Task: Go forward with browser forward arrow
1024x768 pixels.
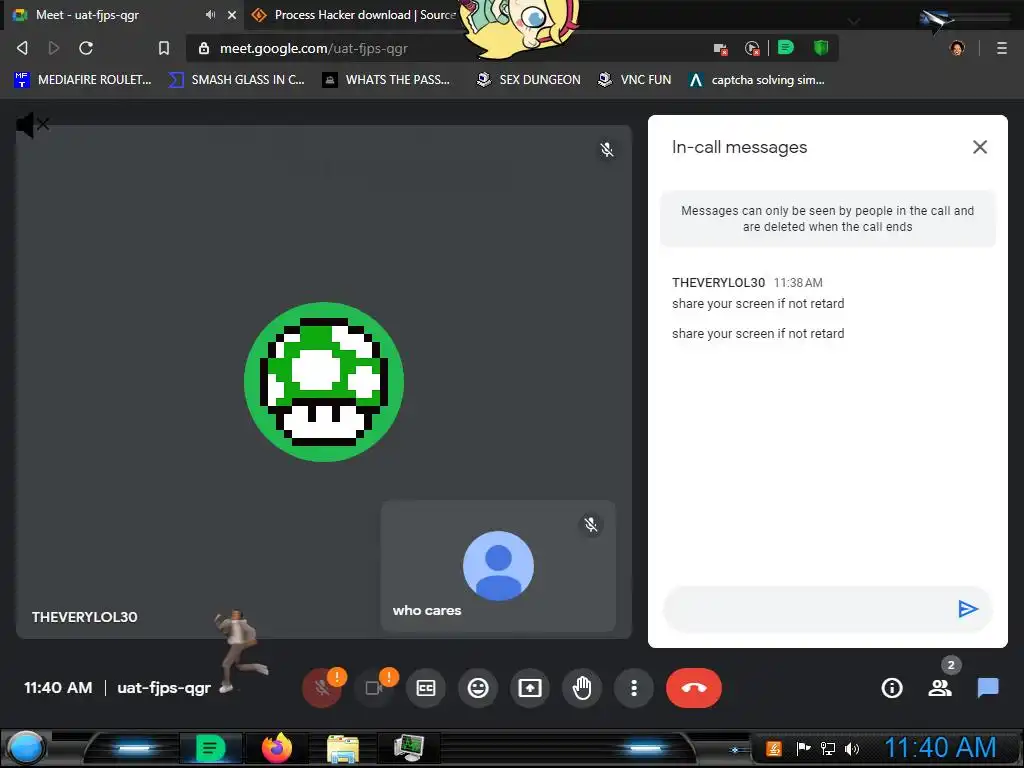Action: [54, 48]
